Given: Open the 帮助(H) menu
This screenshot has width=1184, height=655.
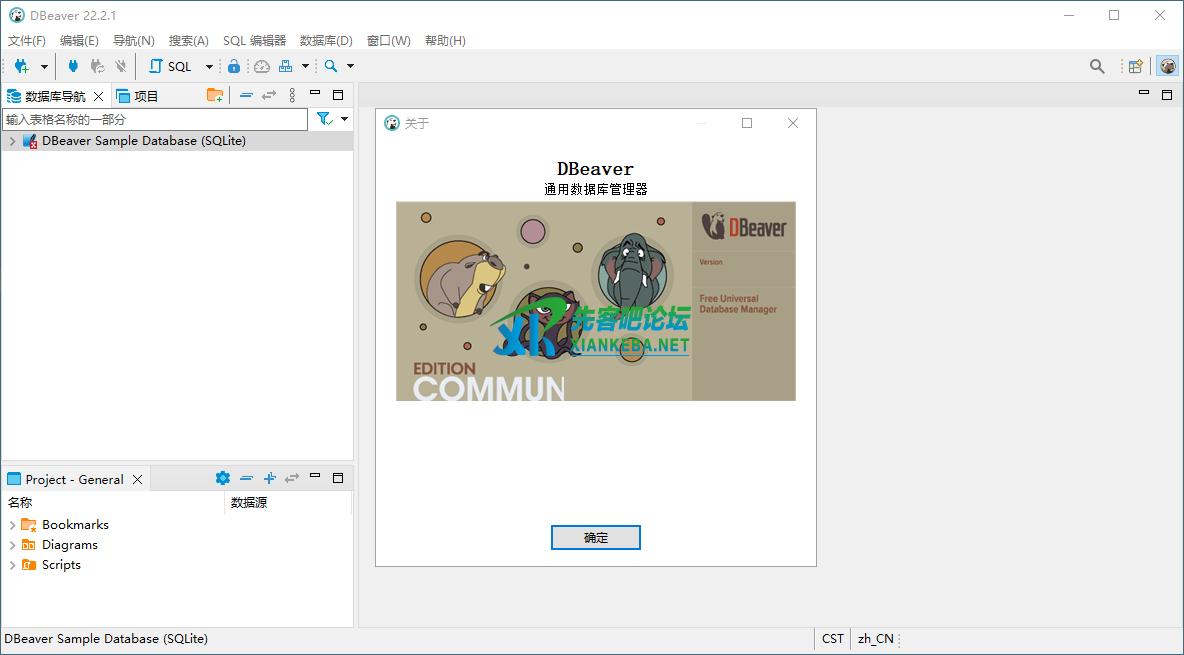Looking at the screenshot, I should tap(445, 40).
